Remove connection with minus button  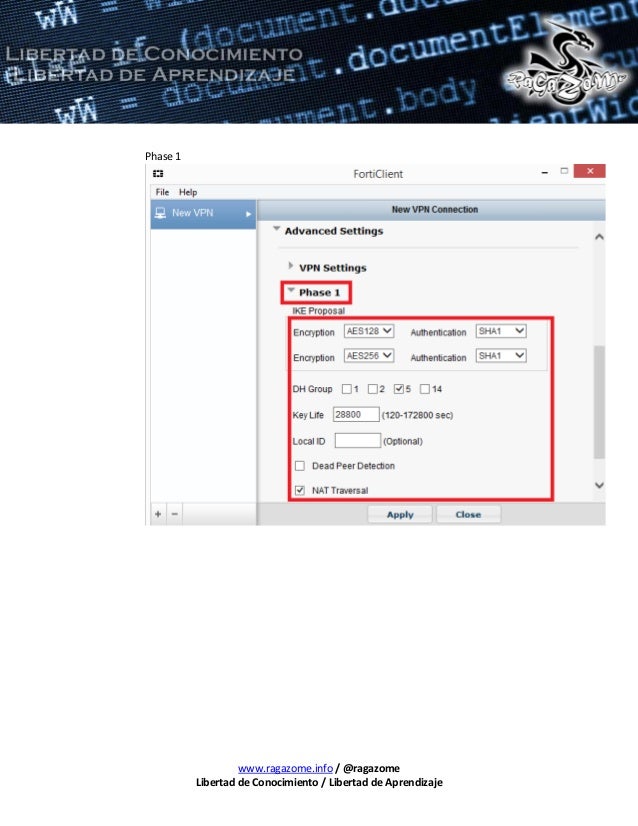coord(175,514)
